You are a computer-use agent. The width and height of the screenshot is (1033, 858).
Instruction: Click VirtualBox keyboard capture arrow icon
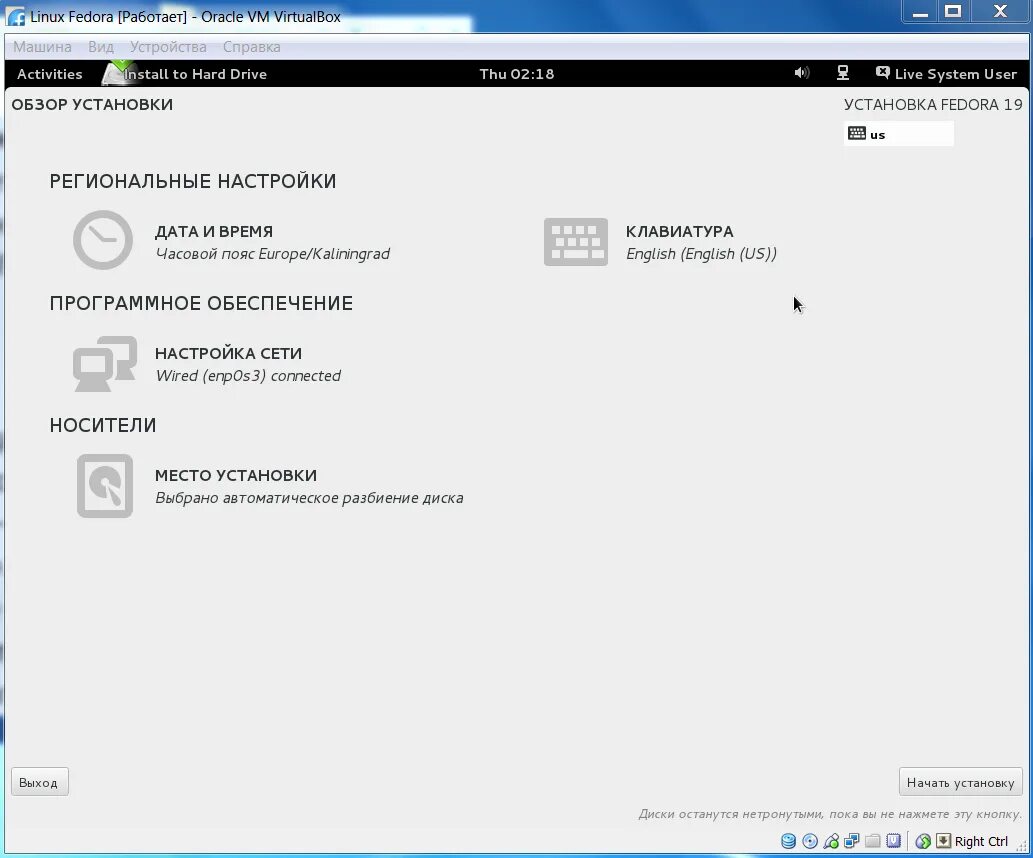tap(943, 841)
